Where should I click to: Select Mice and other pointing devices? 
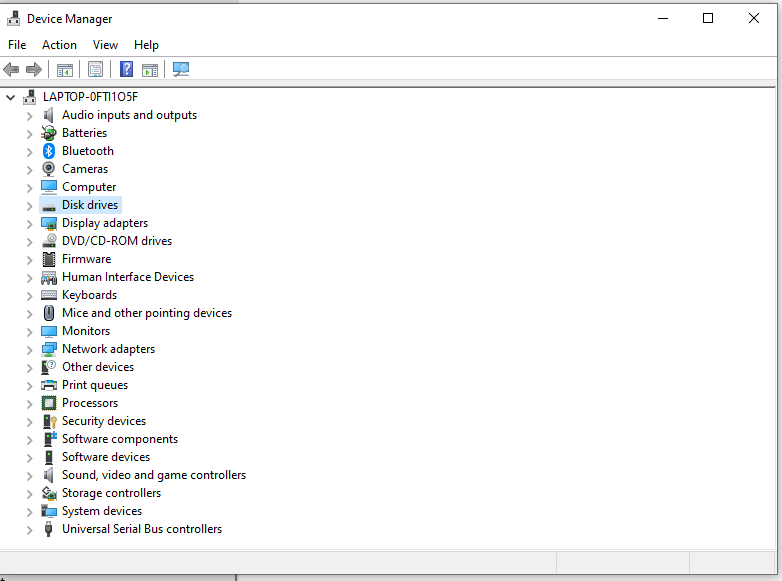pos(147,313)
